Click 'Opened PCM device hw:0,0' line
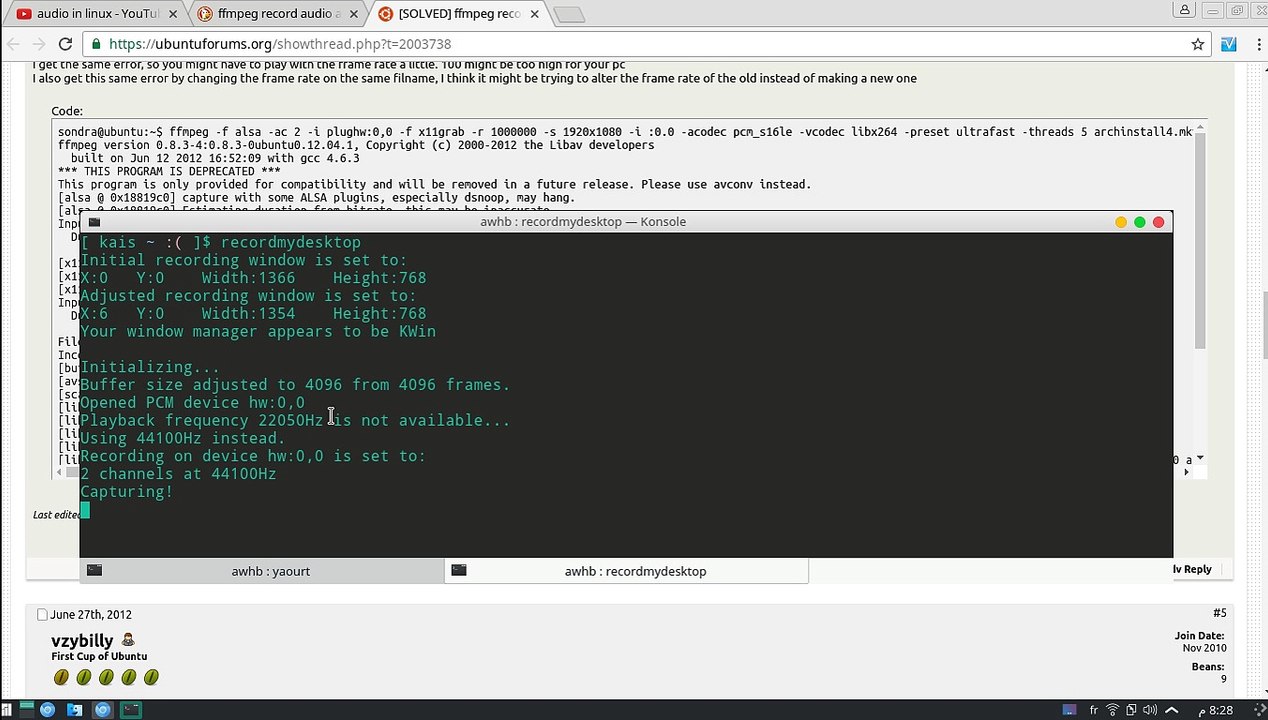 193,403
